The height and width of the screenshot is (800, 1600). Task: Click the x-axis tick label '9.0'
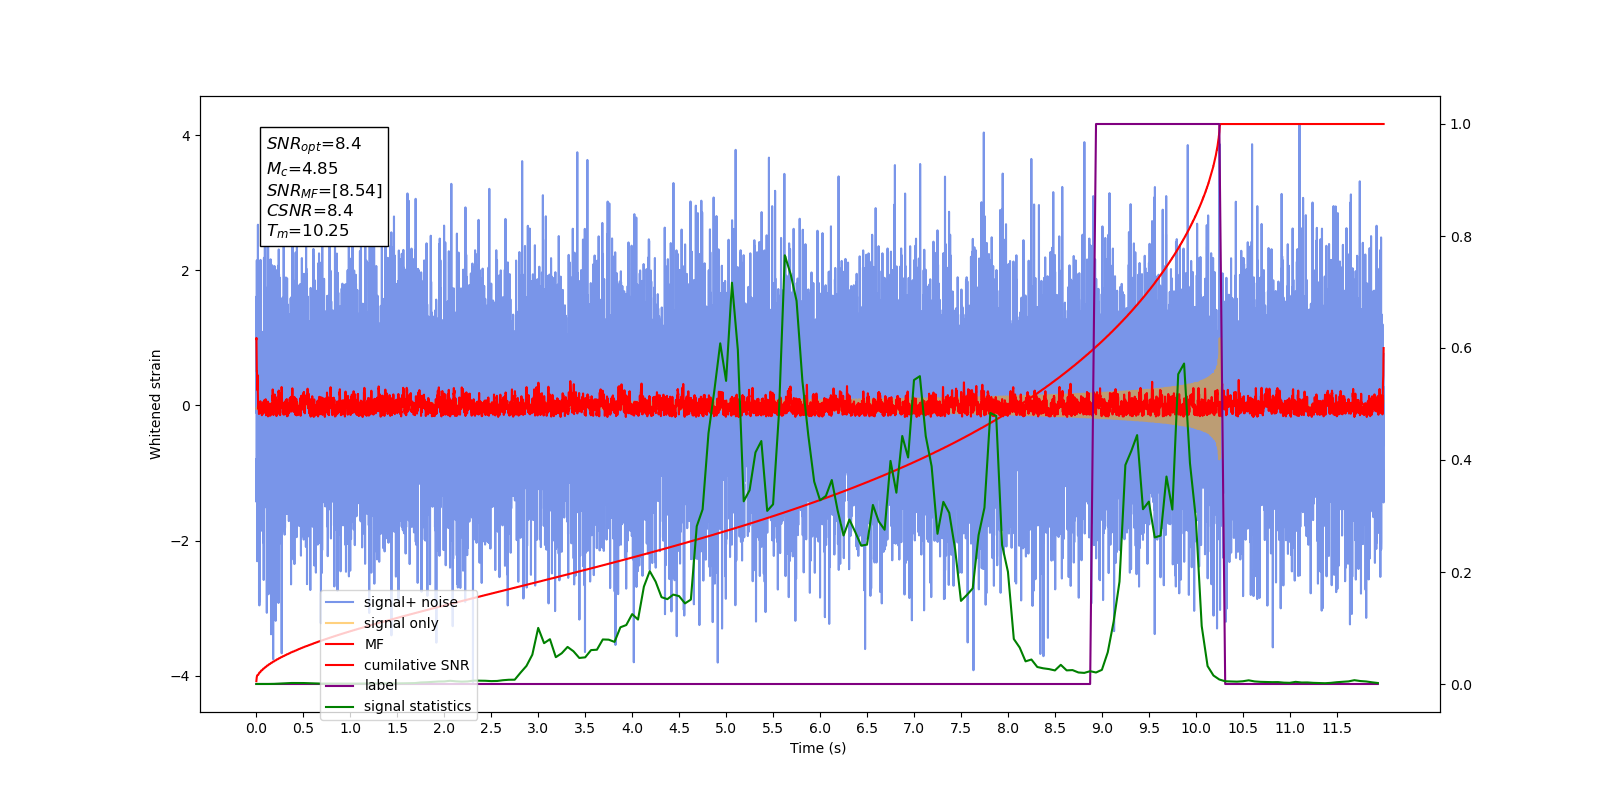coord(1102,728)
